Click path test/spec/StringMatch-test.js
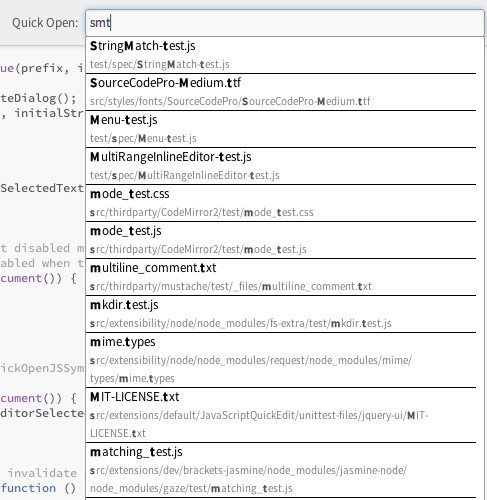 pyautogui.click(x=160, y=64)
